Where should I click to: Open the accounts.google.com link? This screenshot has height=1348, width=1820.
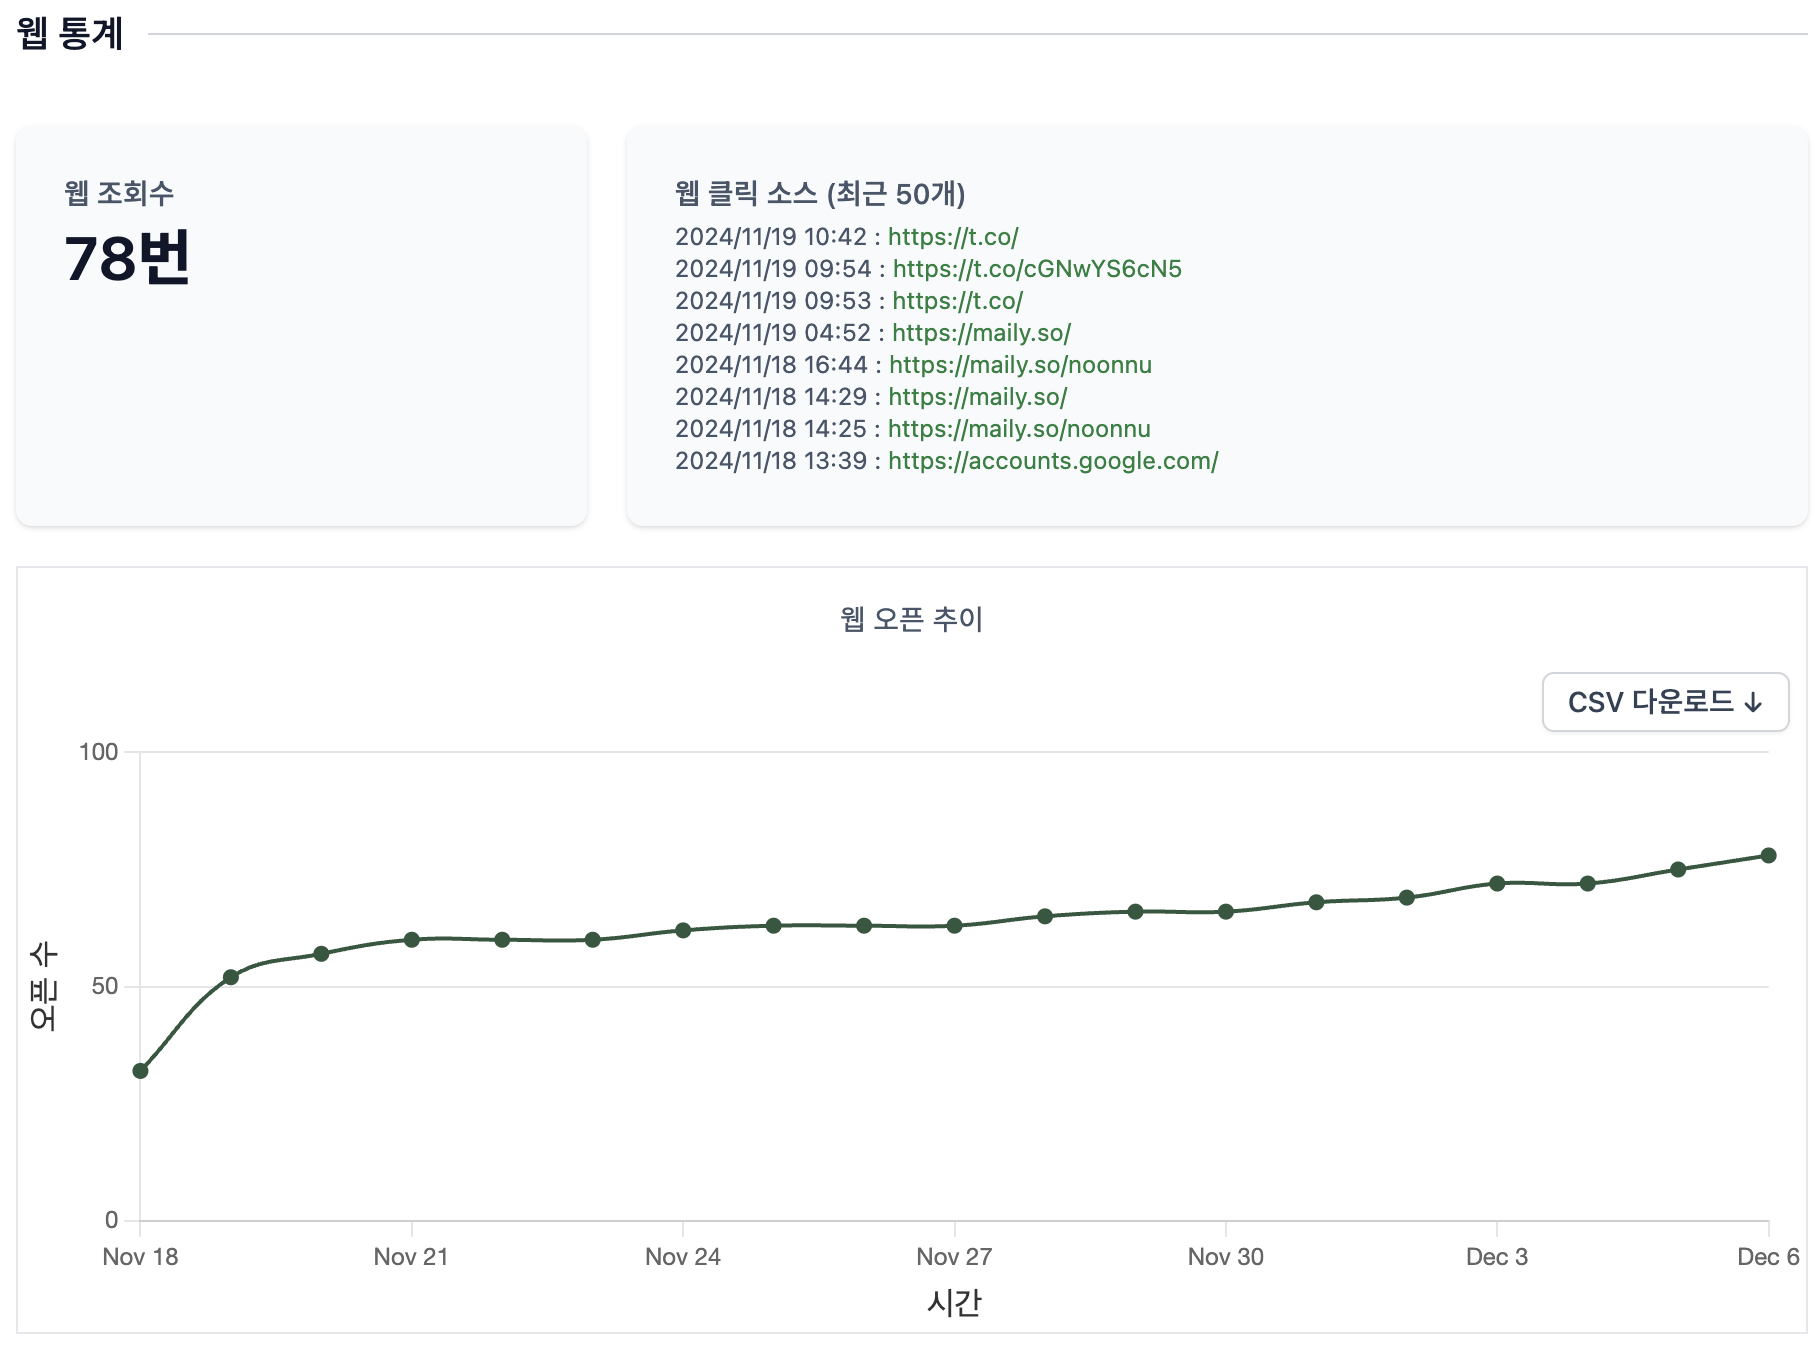pos(1053,461)
